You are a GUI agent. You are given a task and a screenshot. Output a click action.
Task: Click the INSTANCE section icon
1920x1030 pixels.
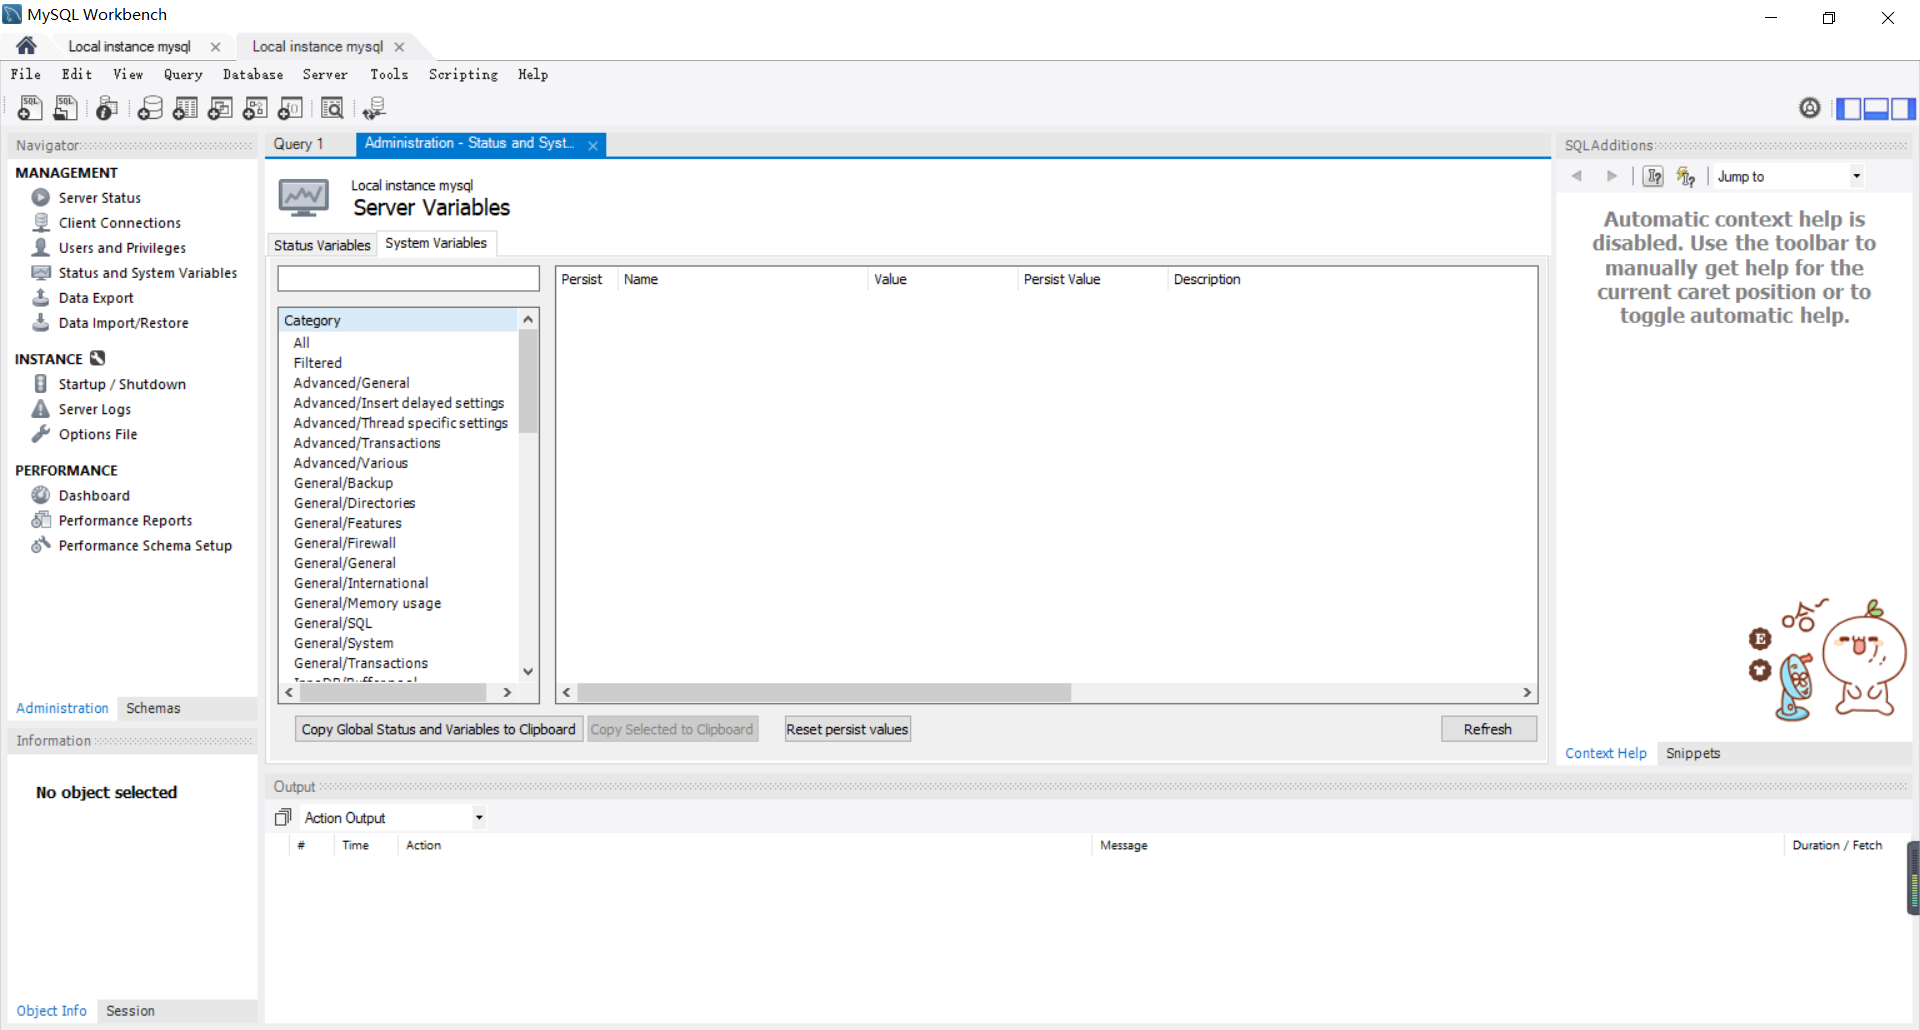(x=97, y=358)
